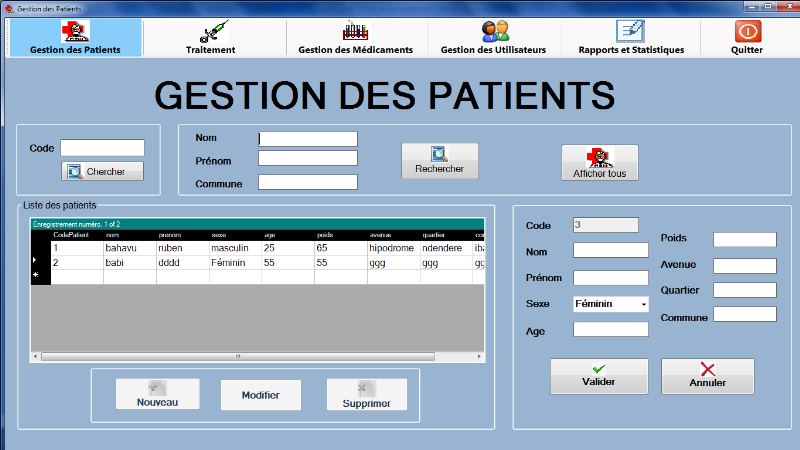The height and width of the screenshot is (450, 800).
Task: Click the Avenue input field
Action: click(x=745, y=265)
